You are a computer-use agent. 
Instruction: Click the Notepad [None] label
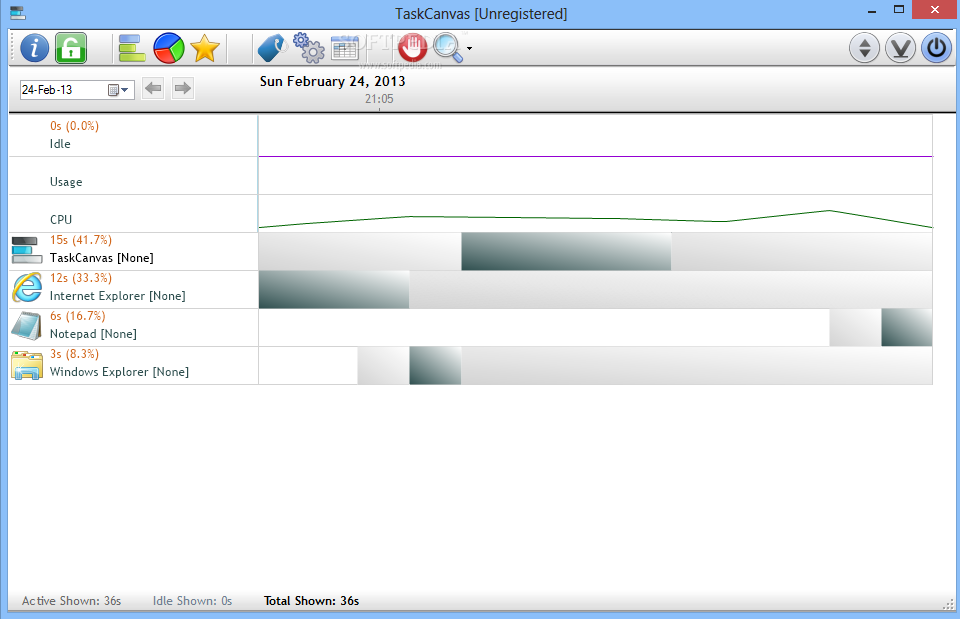pos(93,334)
